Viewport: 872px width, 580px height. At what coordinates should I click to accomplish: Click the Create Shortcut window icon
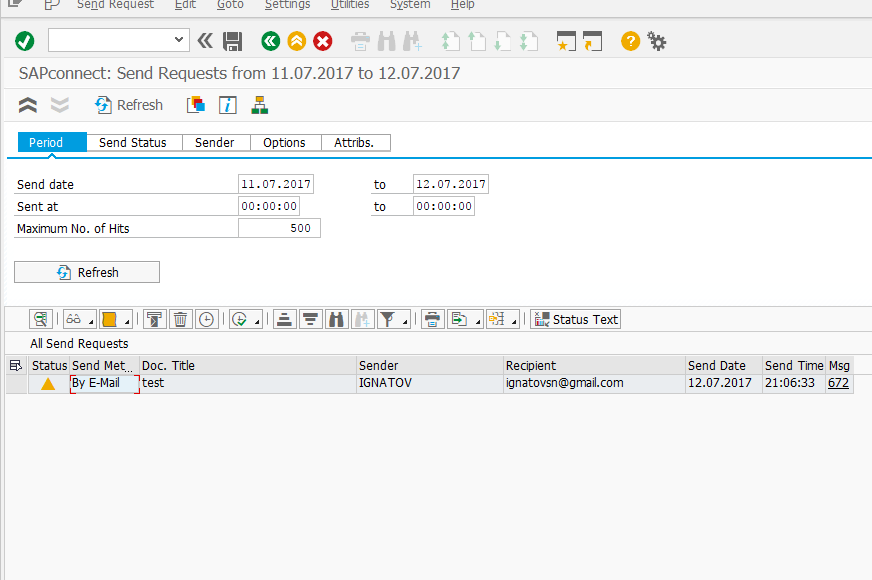(592, 41)
